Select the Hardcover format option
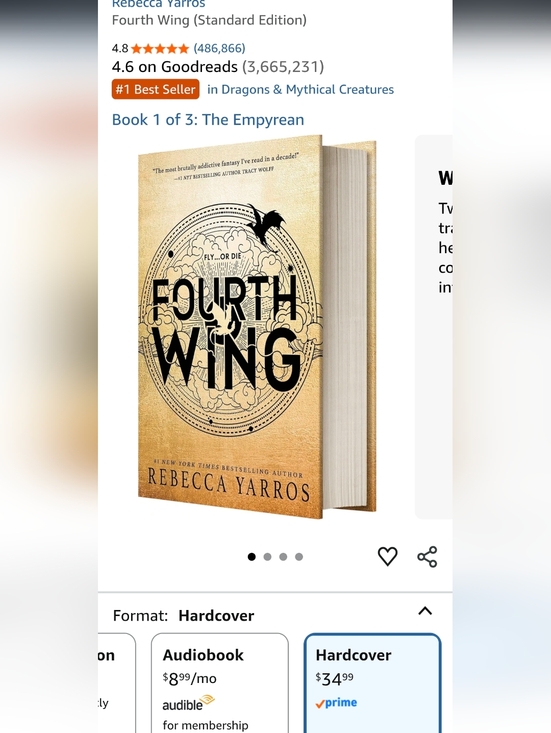The image size is (551, 733). [372, 683]
